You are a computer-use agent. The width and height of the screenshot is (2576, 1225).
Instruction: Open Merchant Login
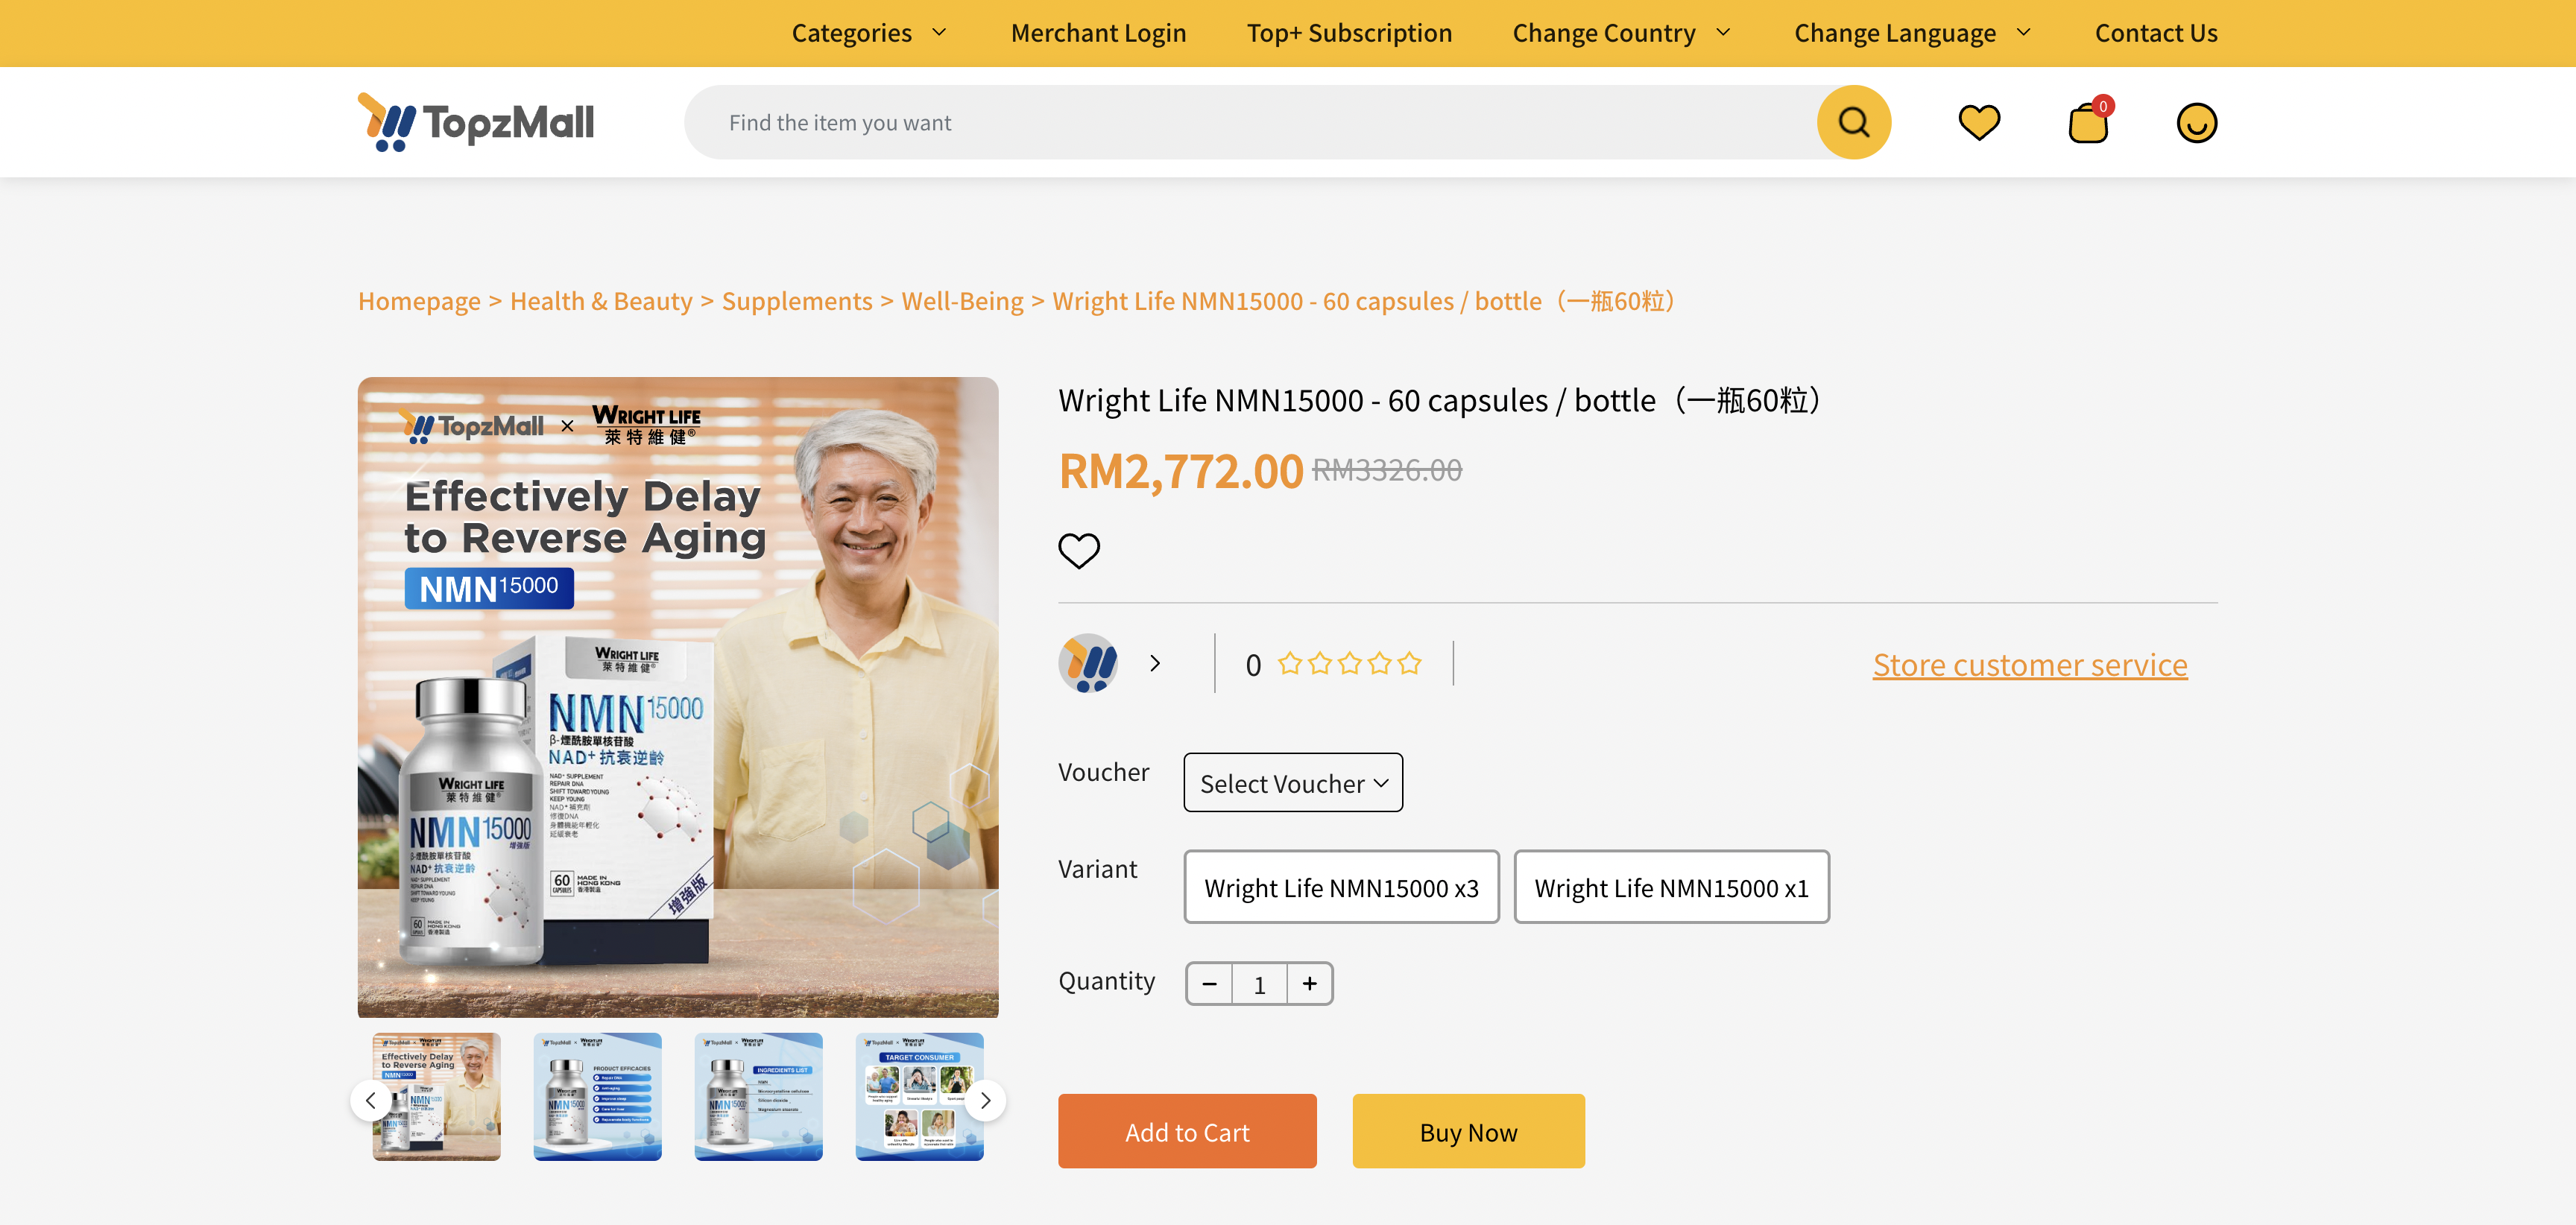point(1098,33)
